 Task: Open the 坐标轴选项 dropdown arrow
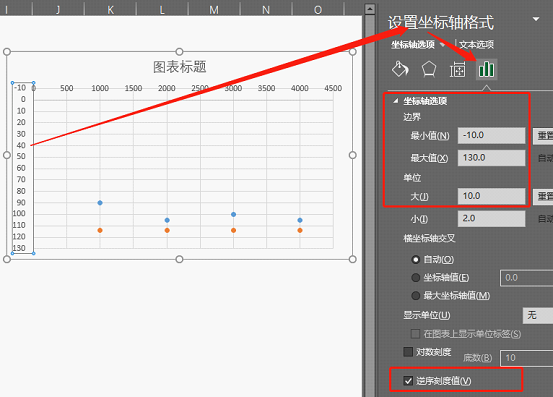tap(442, 44)
